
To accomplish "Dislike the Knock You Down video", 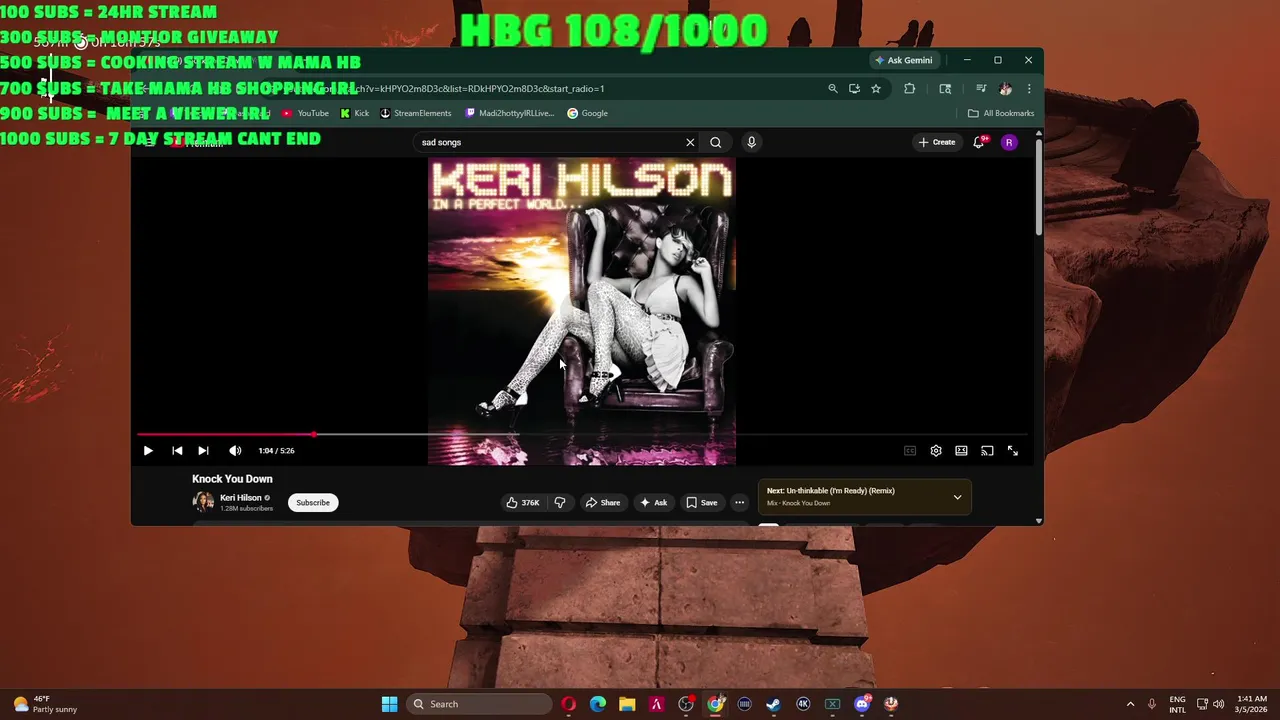I will point(560,503).
